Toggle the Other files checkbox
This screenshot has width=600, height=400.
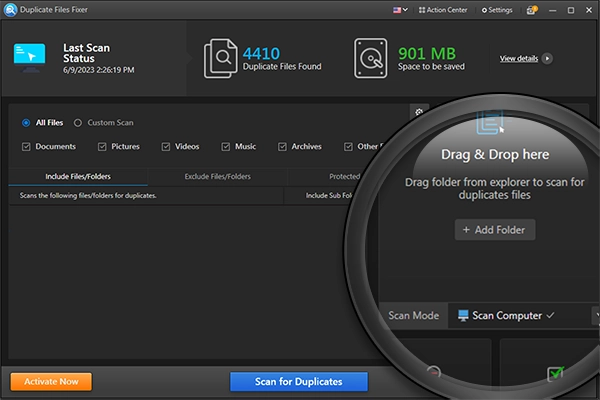coord(348,147)
